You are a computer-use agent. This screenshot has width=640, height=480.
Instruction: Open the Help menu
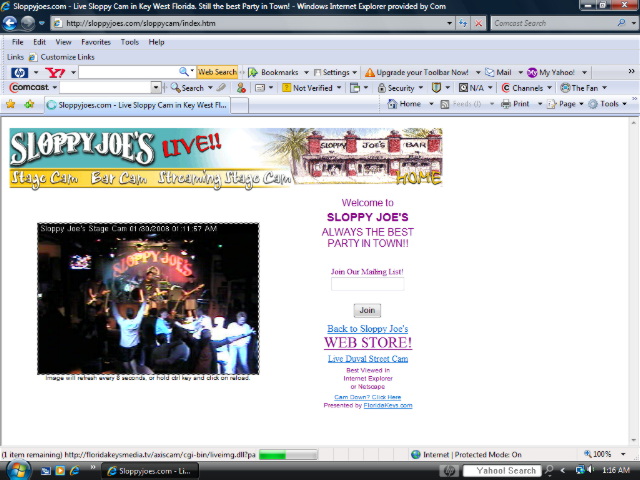[156, 42]
